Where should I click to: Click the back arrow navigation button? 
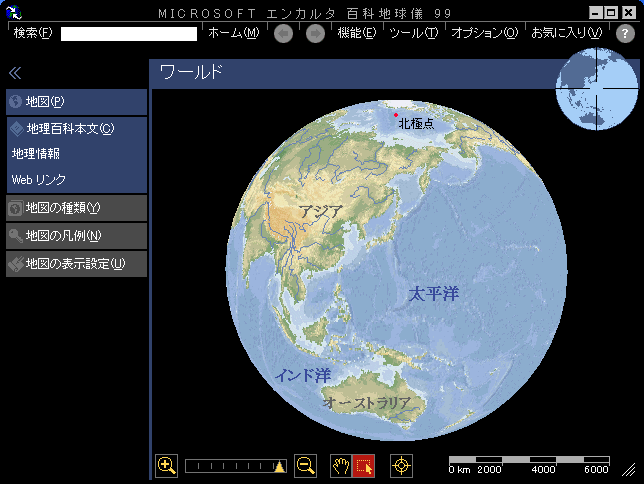[x=283, y=33]
